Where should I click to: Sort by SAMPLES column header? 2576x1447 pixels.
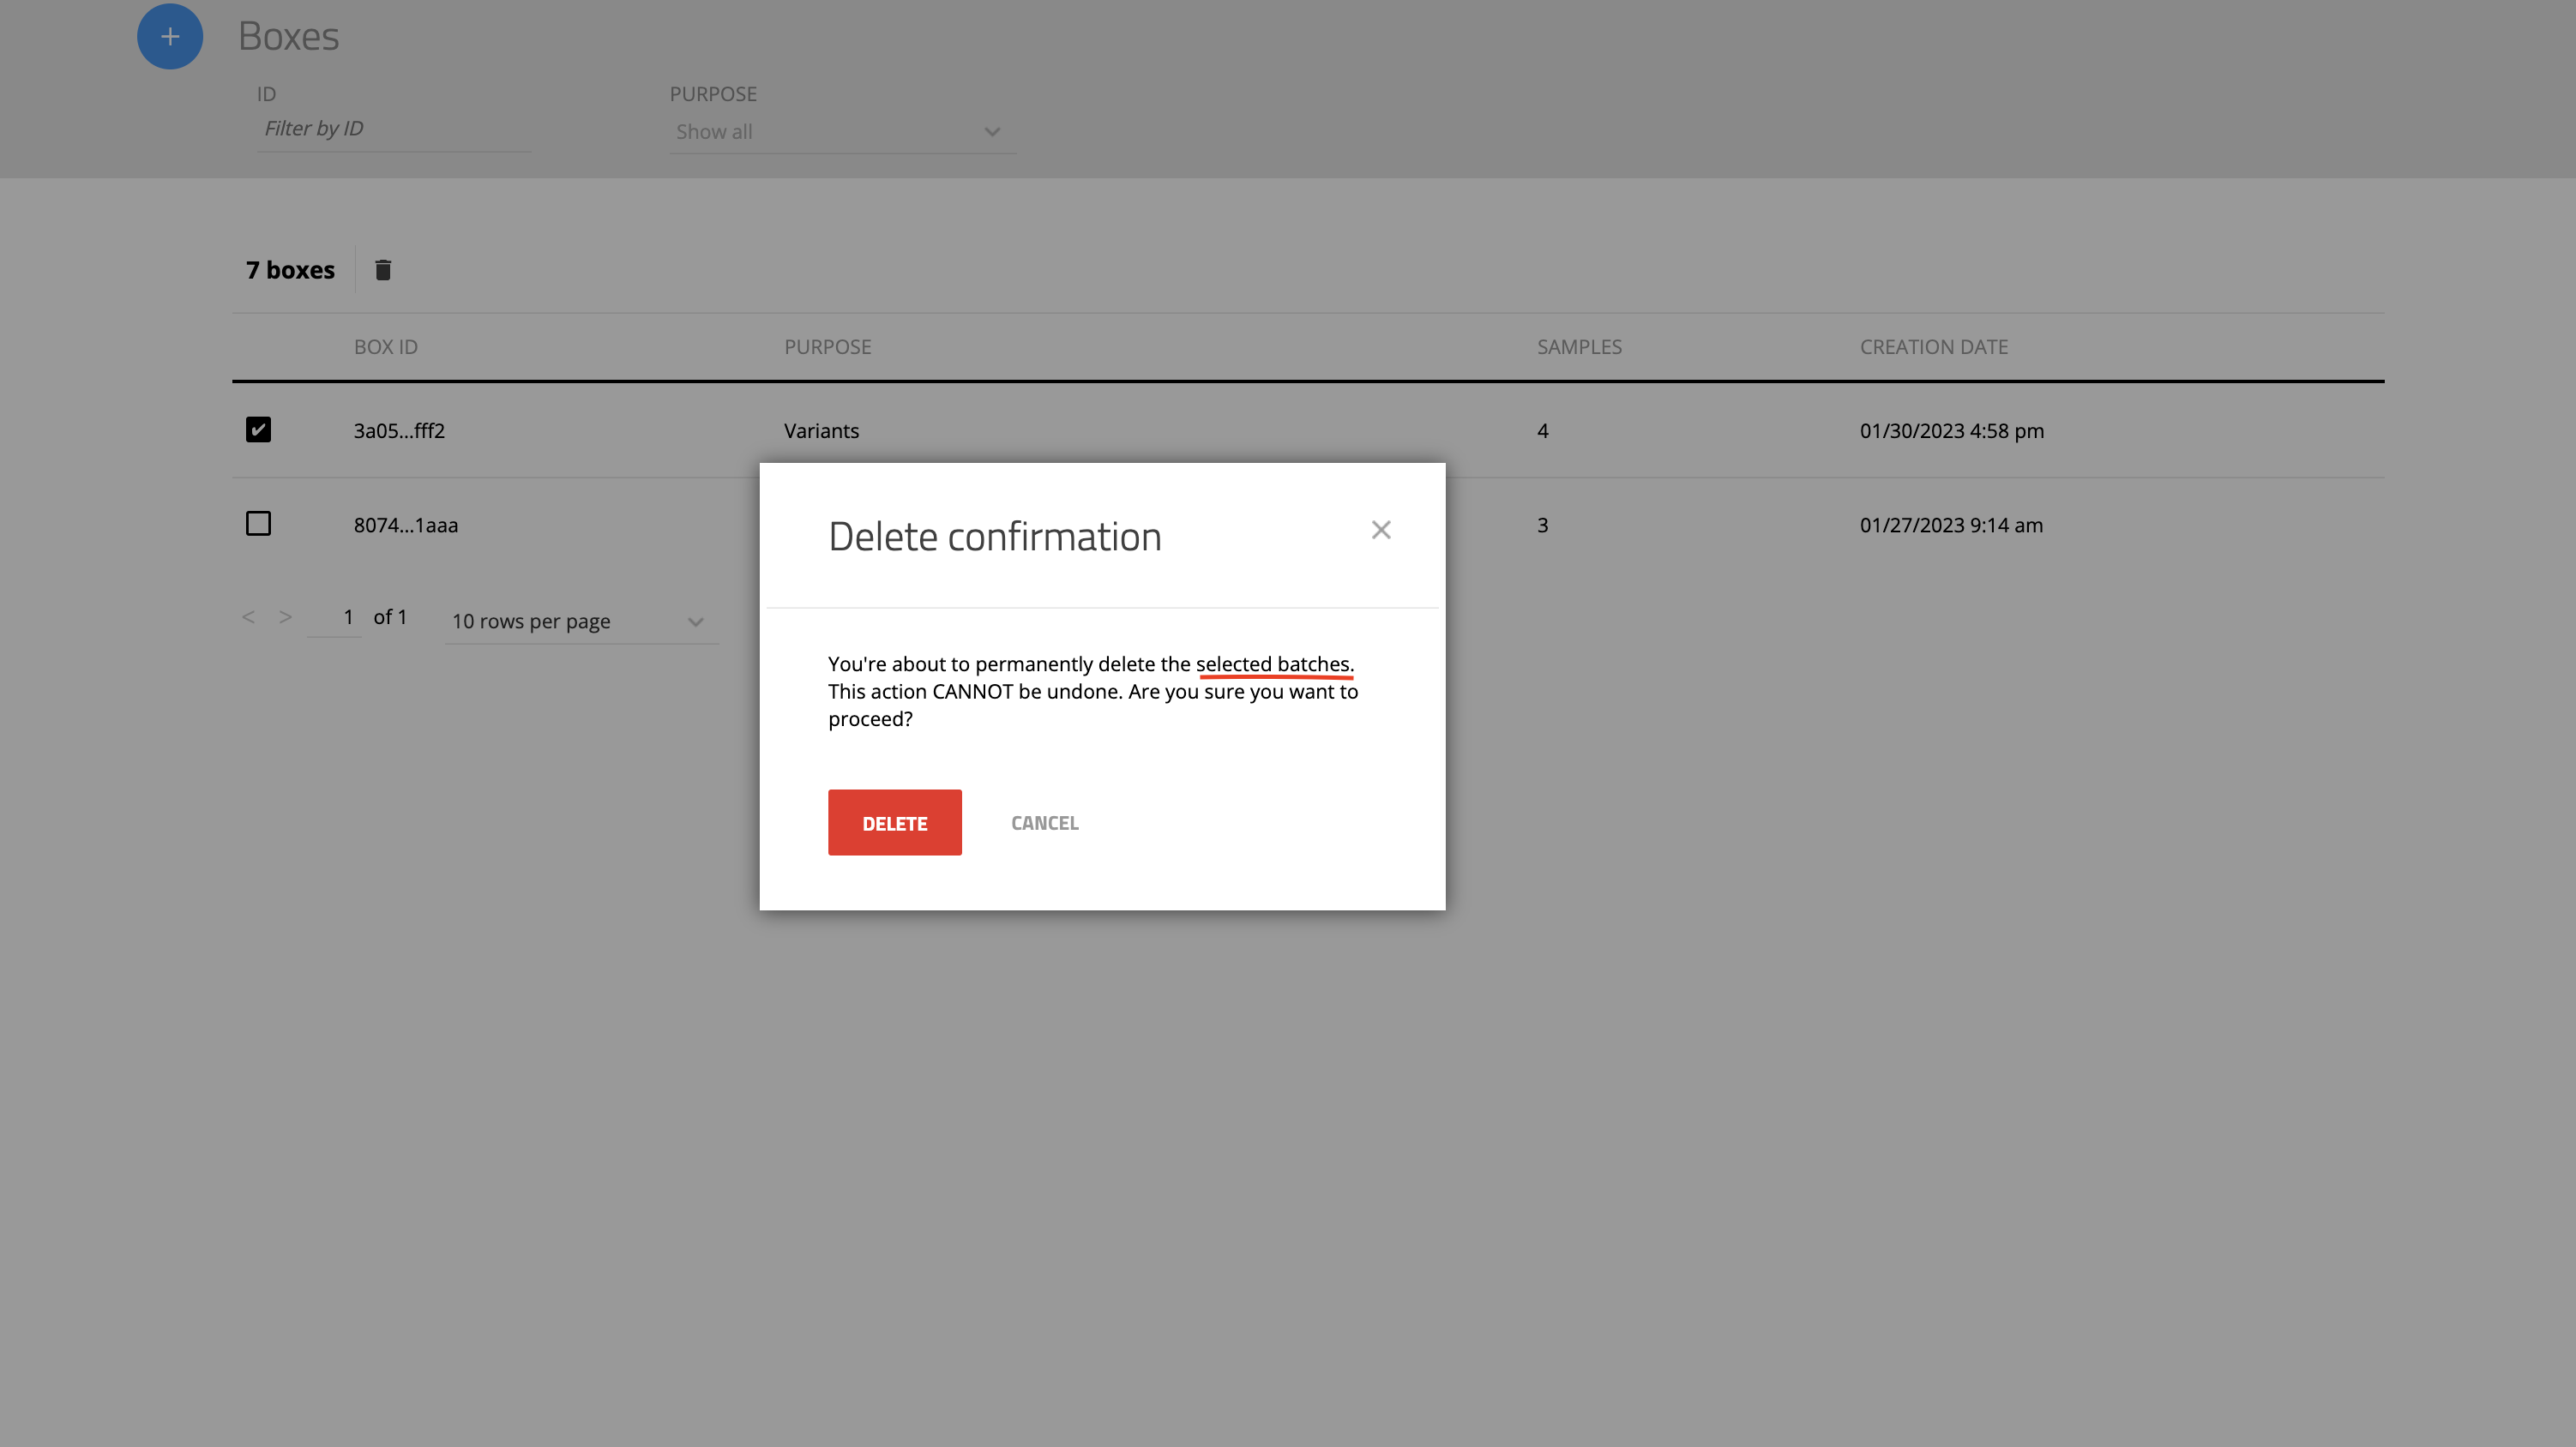click(x=1579, y=347)
